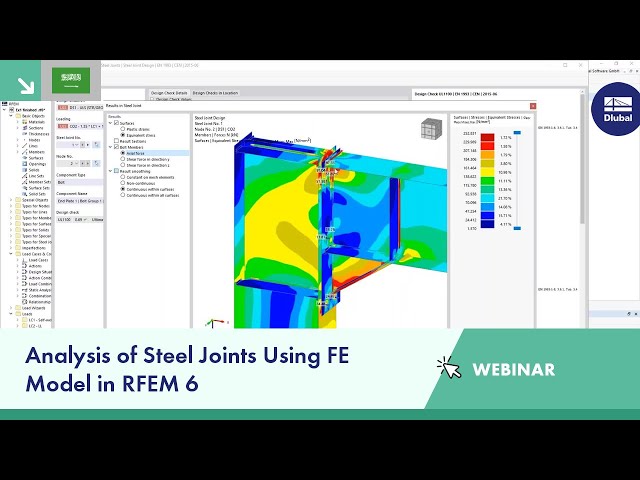640x480 pixels.
Task: Switch to the Design Checks in Location tab
Action: coord(215,93)
